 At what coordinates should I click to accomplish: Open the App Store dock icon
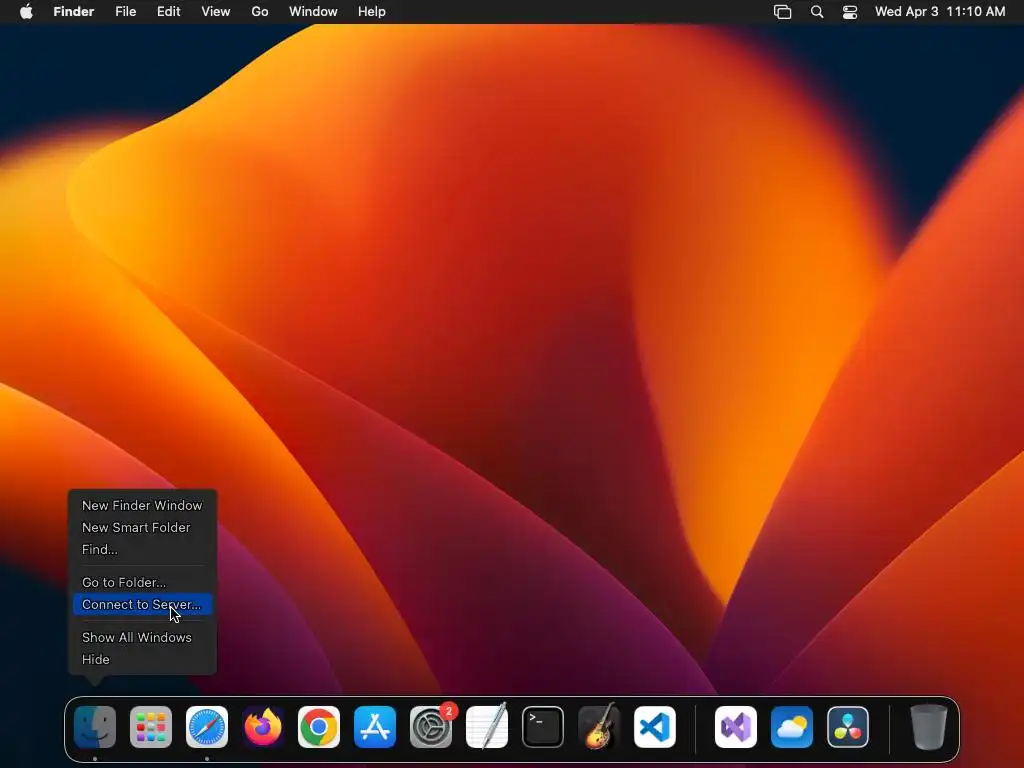pos(375,727)
